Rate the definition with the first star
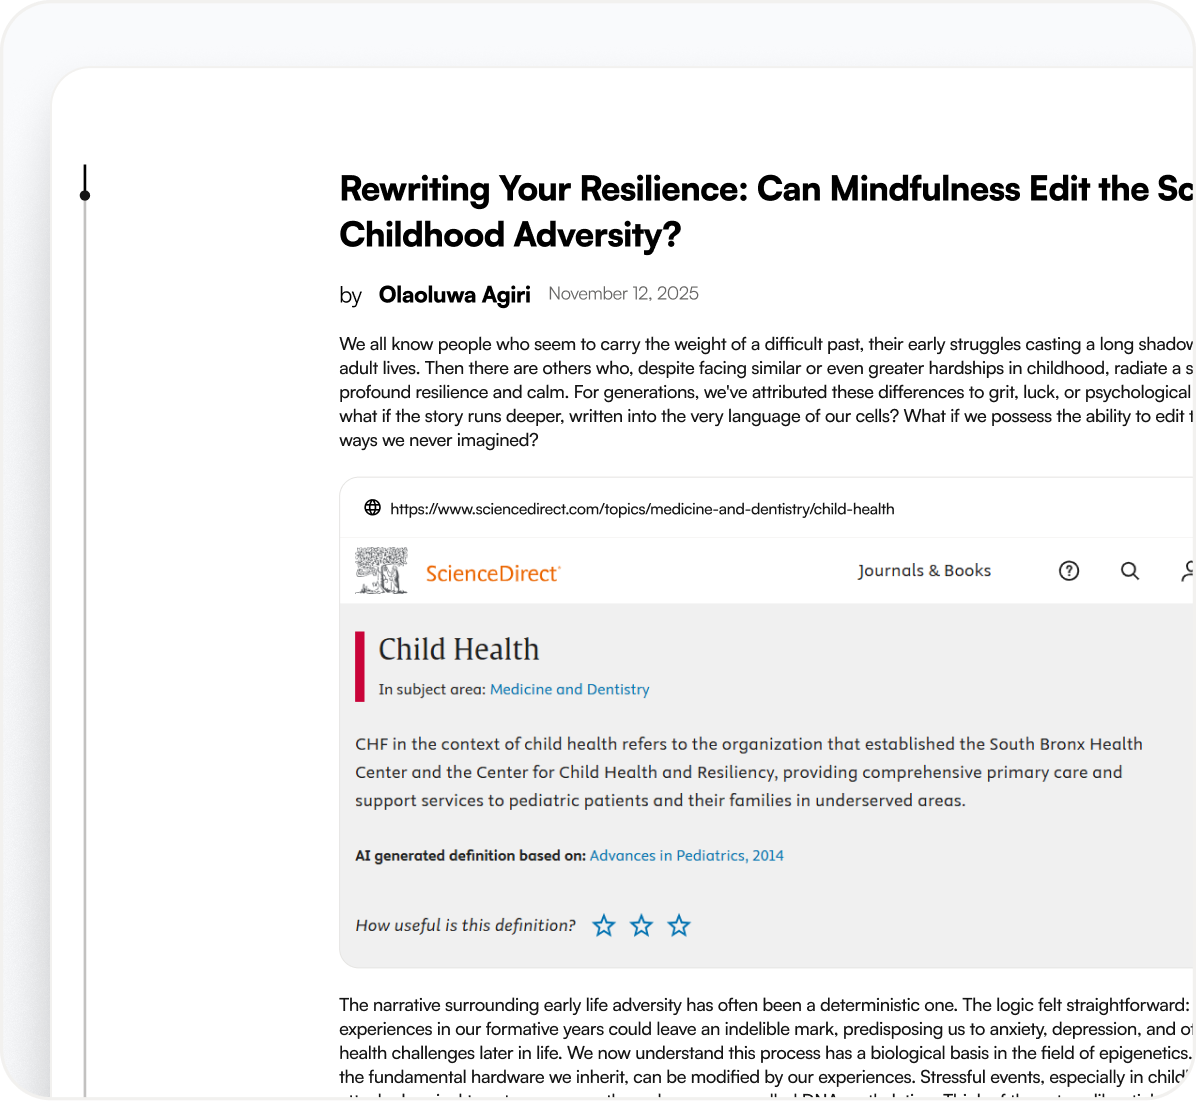 (x=604, y=926)
